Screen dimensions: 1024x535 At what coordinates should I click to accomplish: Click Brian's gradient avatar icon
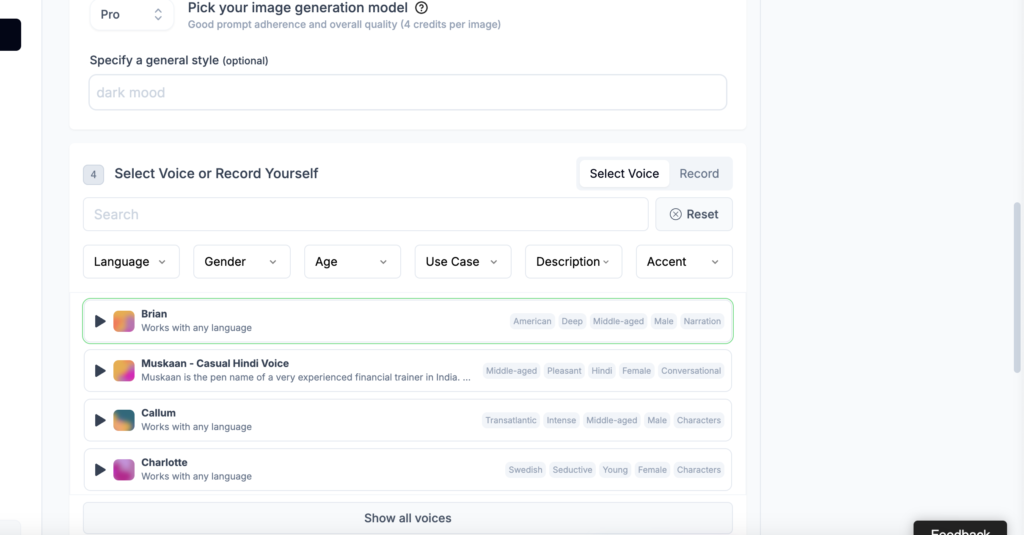(124, 321)
